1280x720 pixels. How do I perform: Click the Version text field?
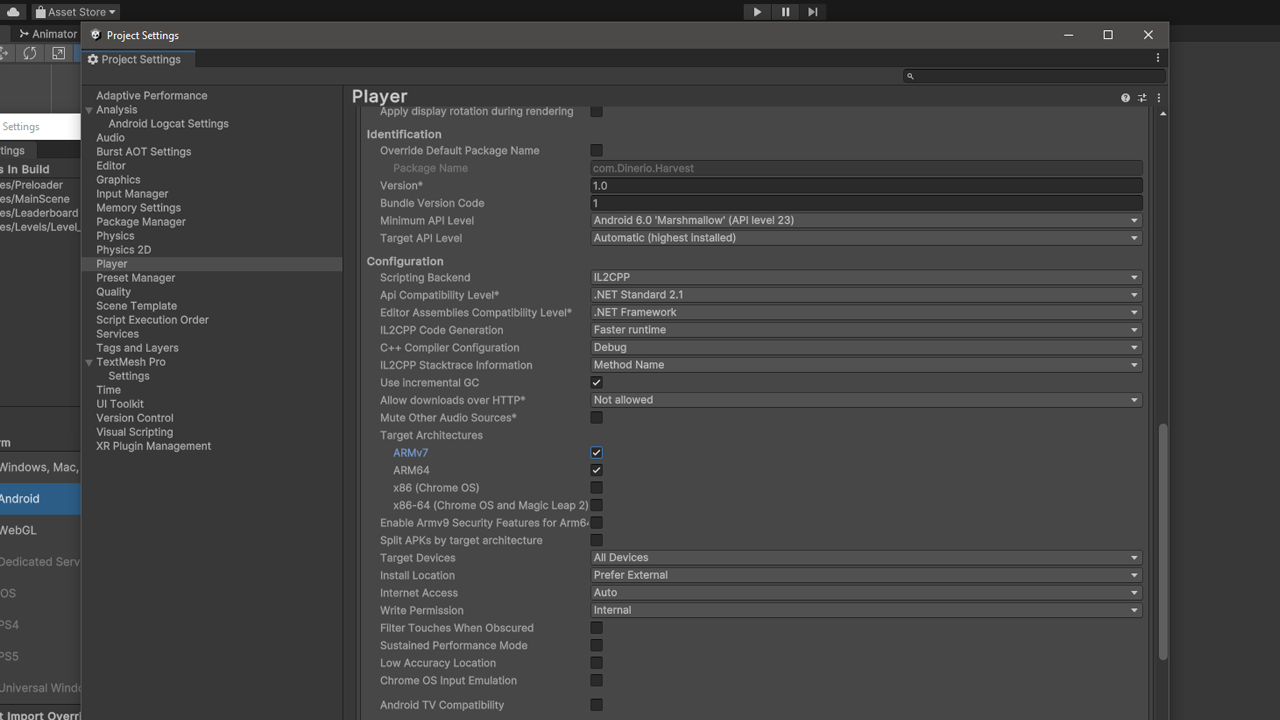tap(865, 186)
